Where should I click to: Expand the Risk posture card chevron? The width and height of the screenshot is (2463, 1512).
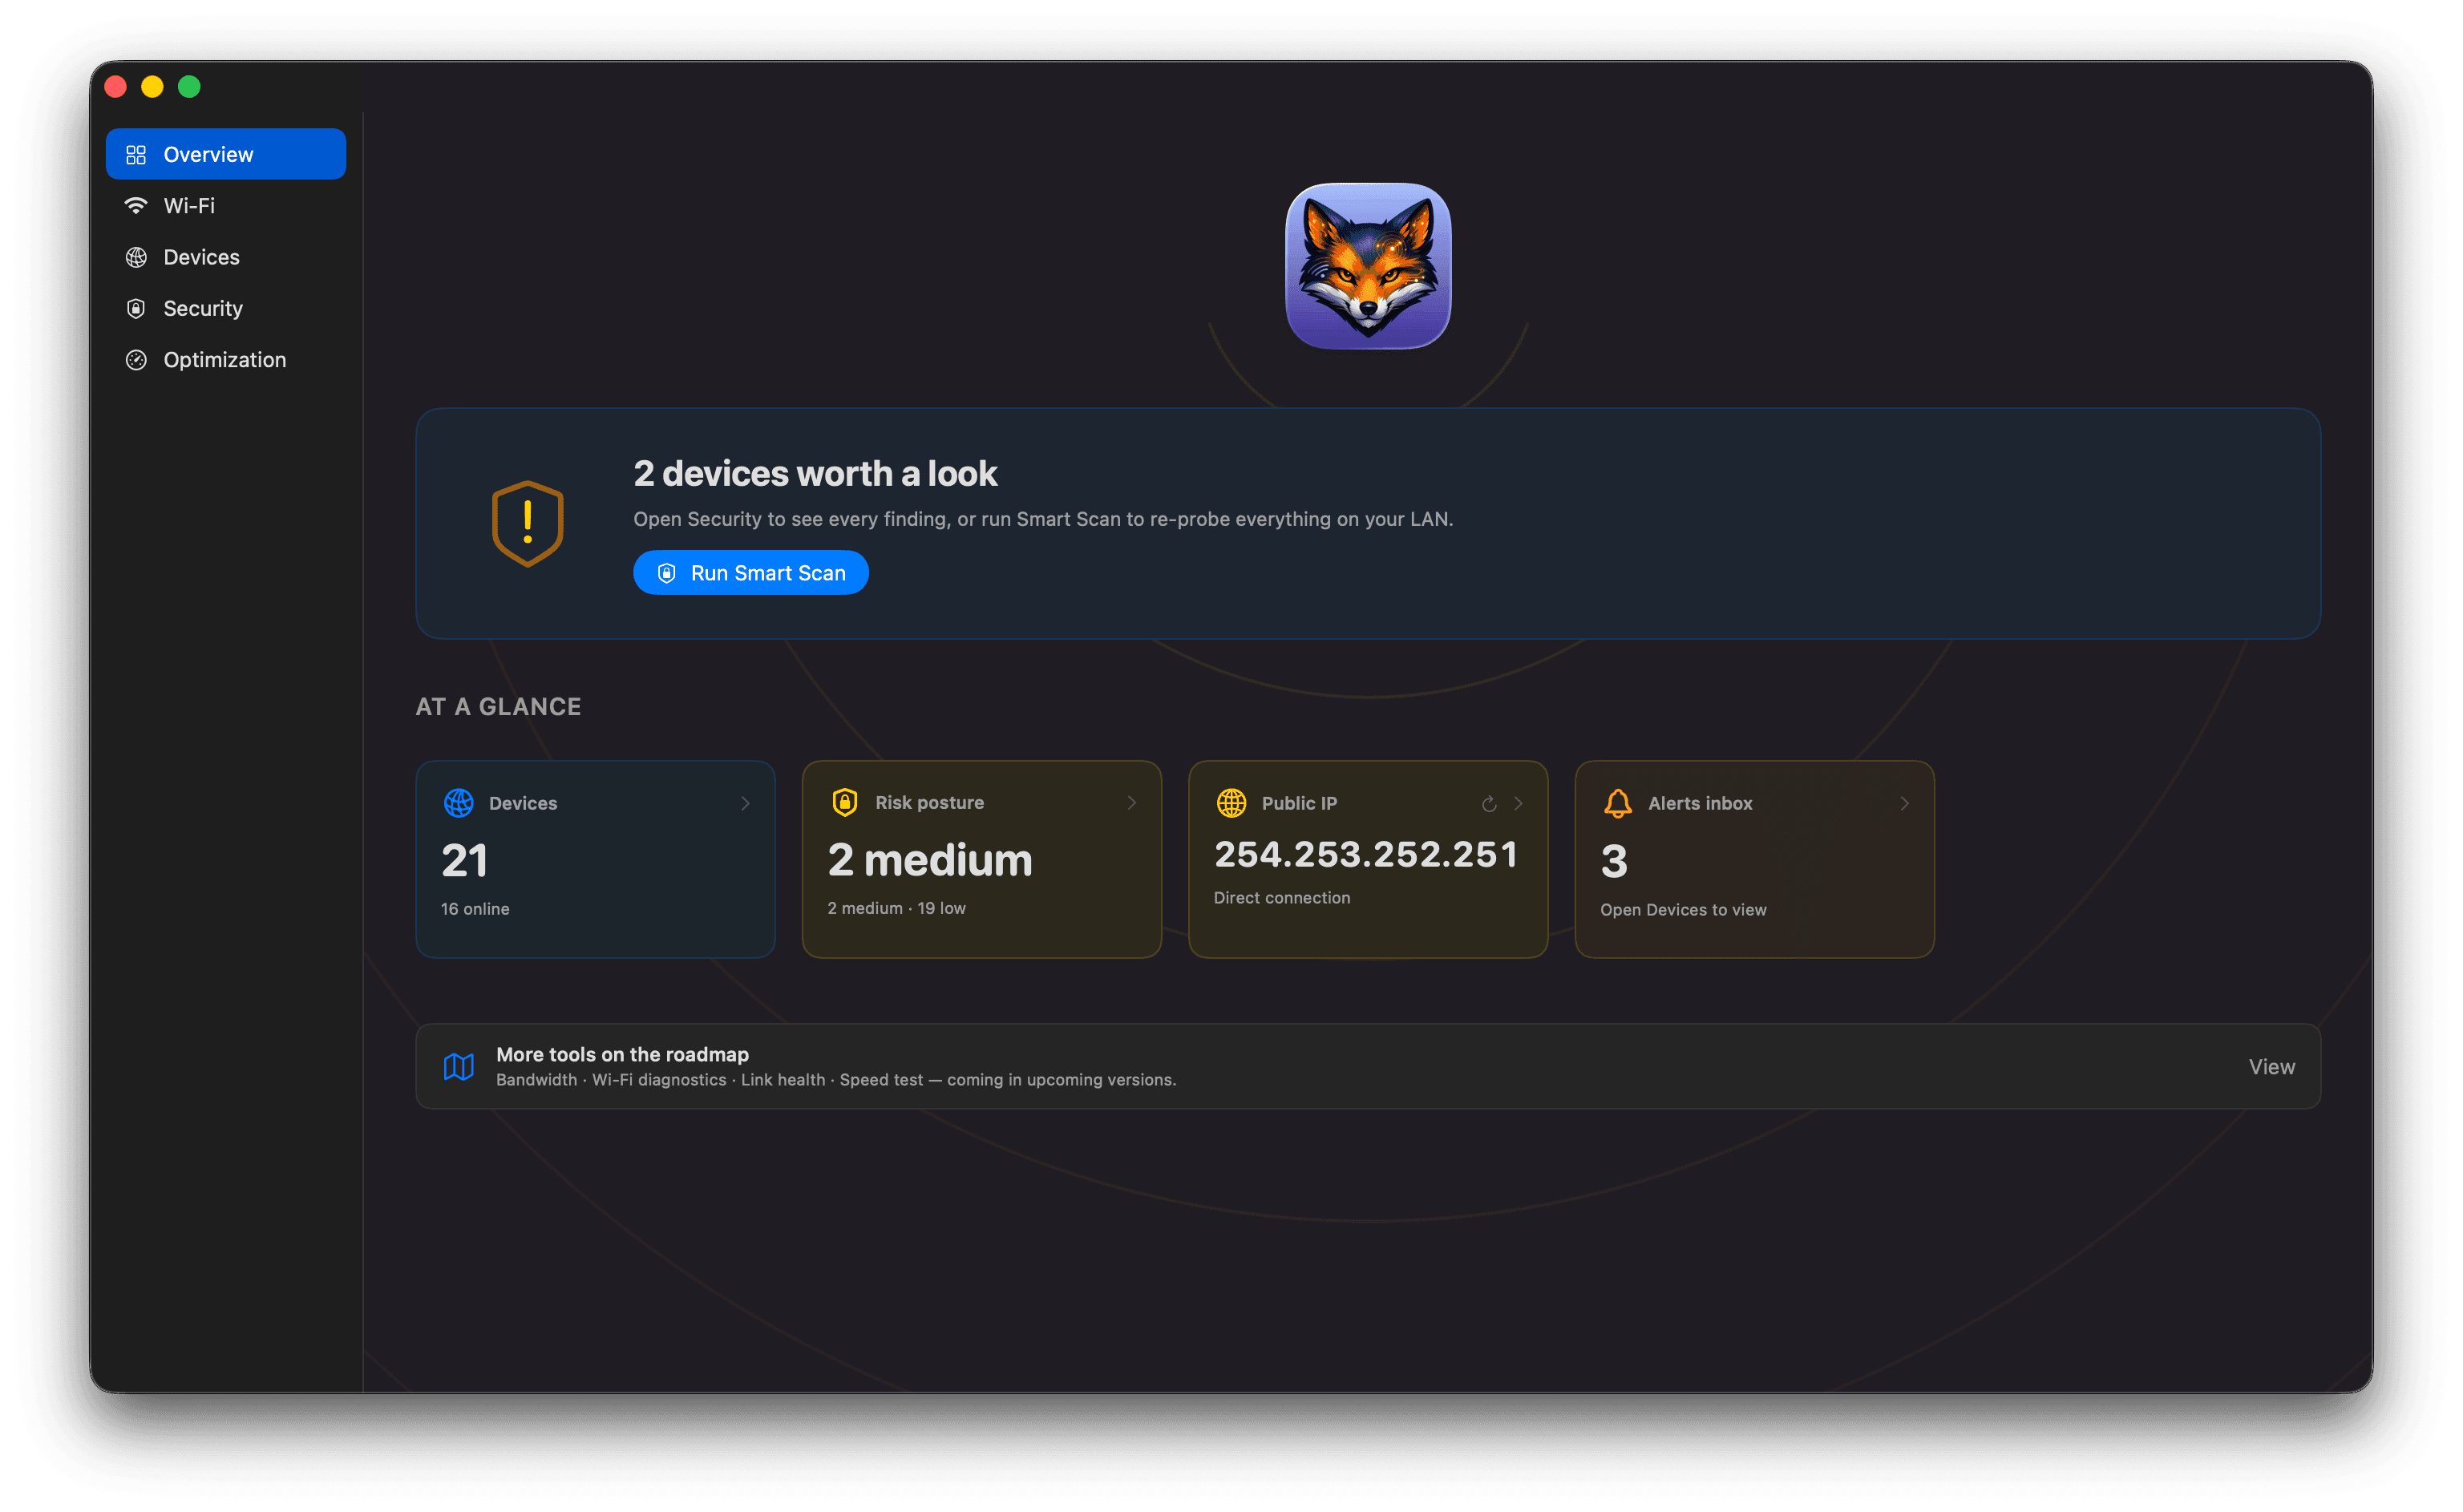click(1131, 802)
